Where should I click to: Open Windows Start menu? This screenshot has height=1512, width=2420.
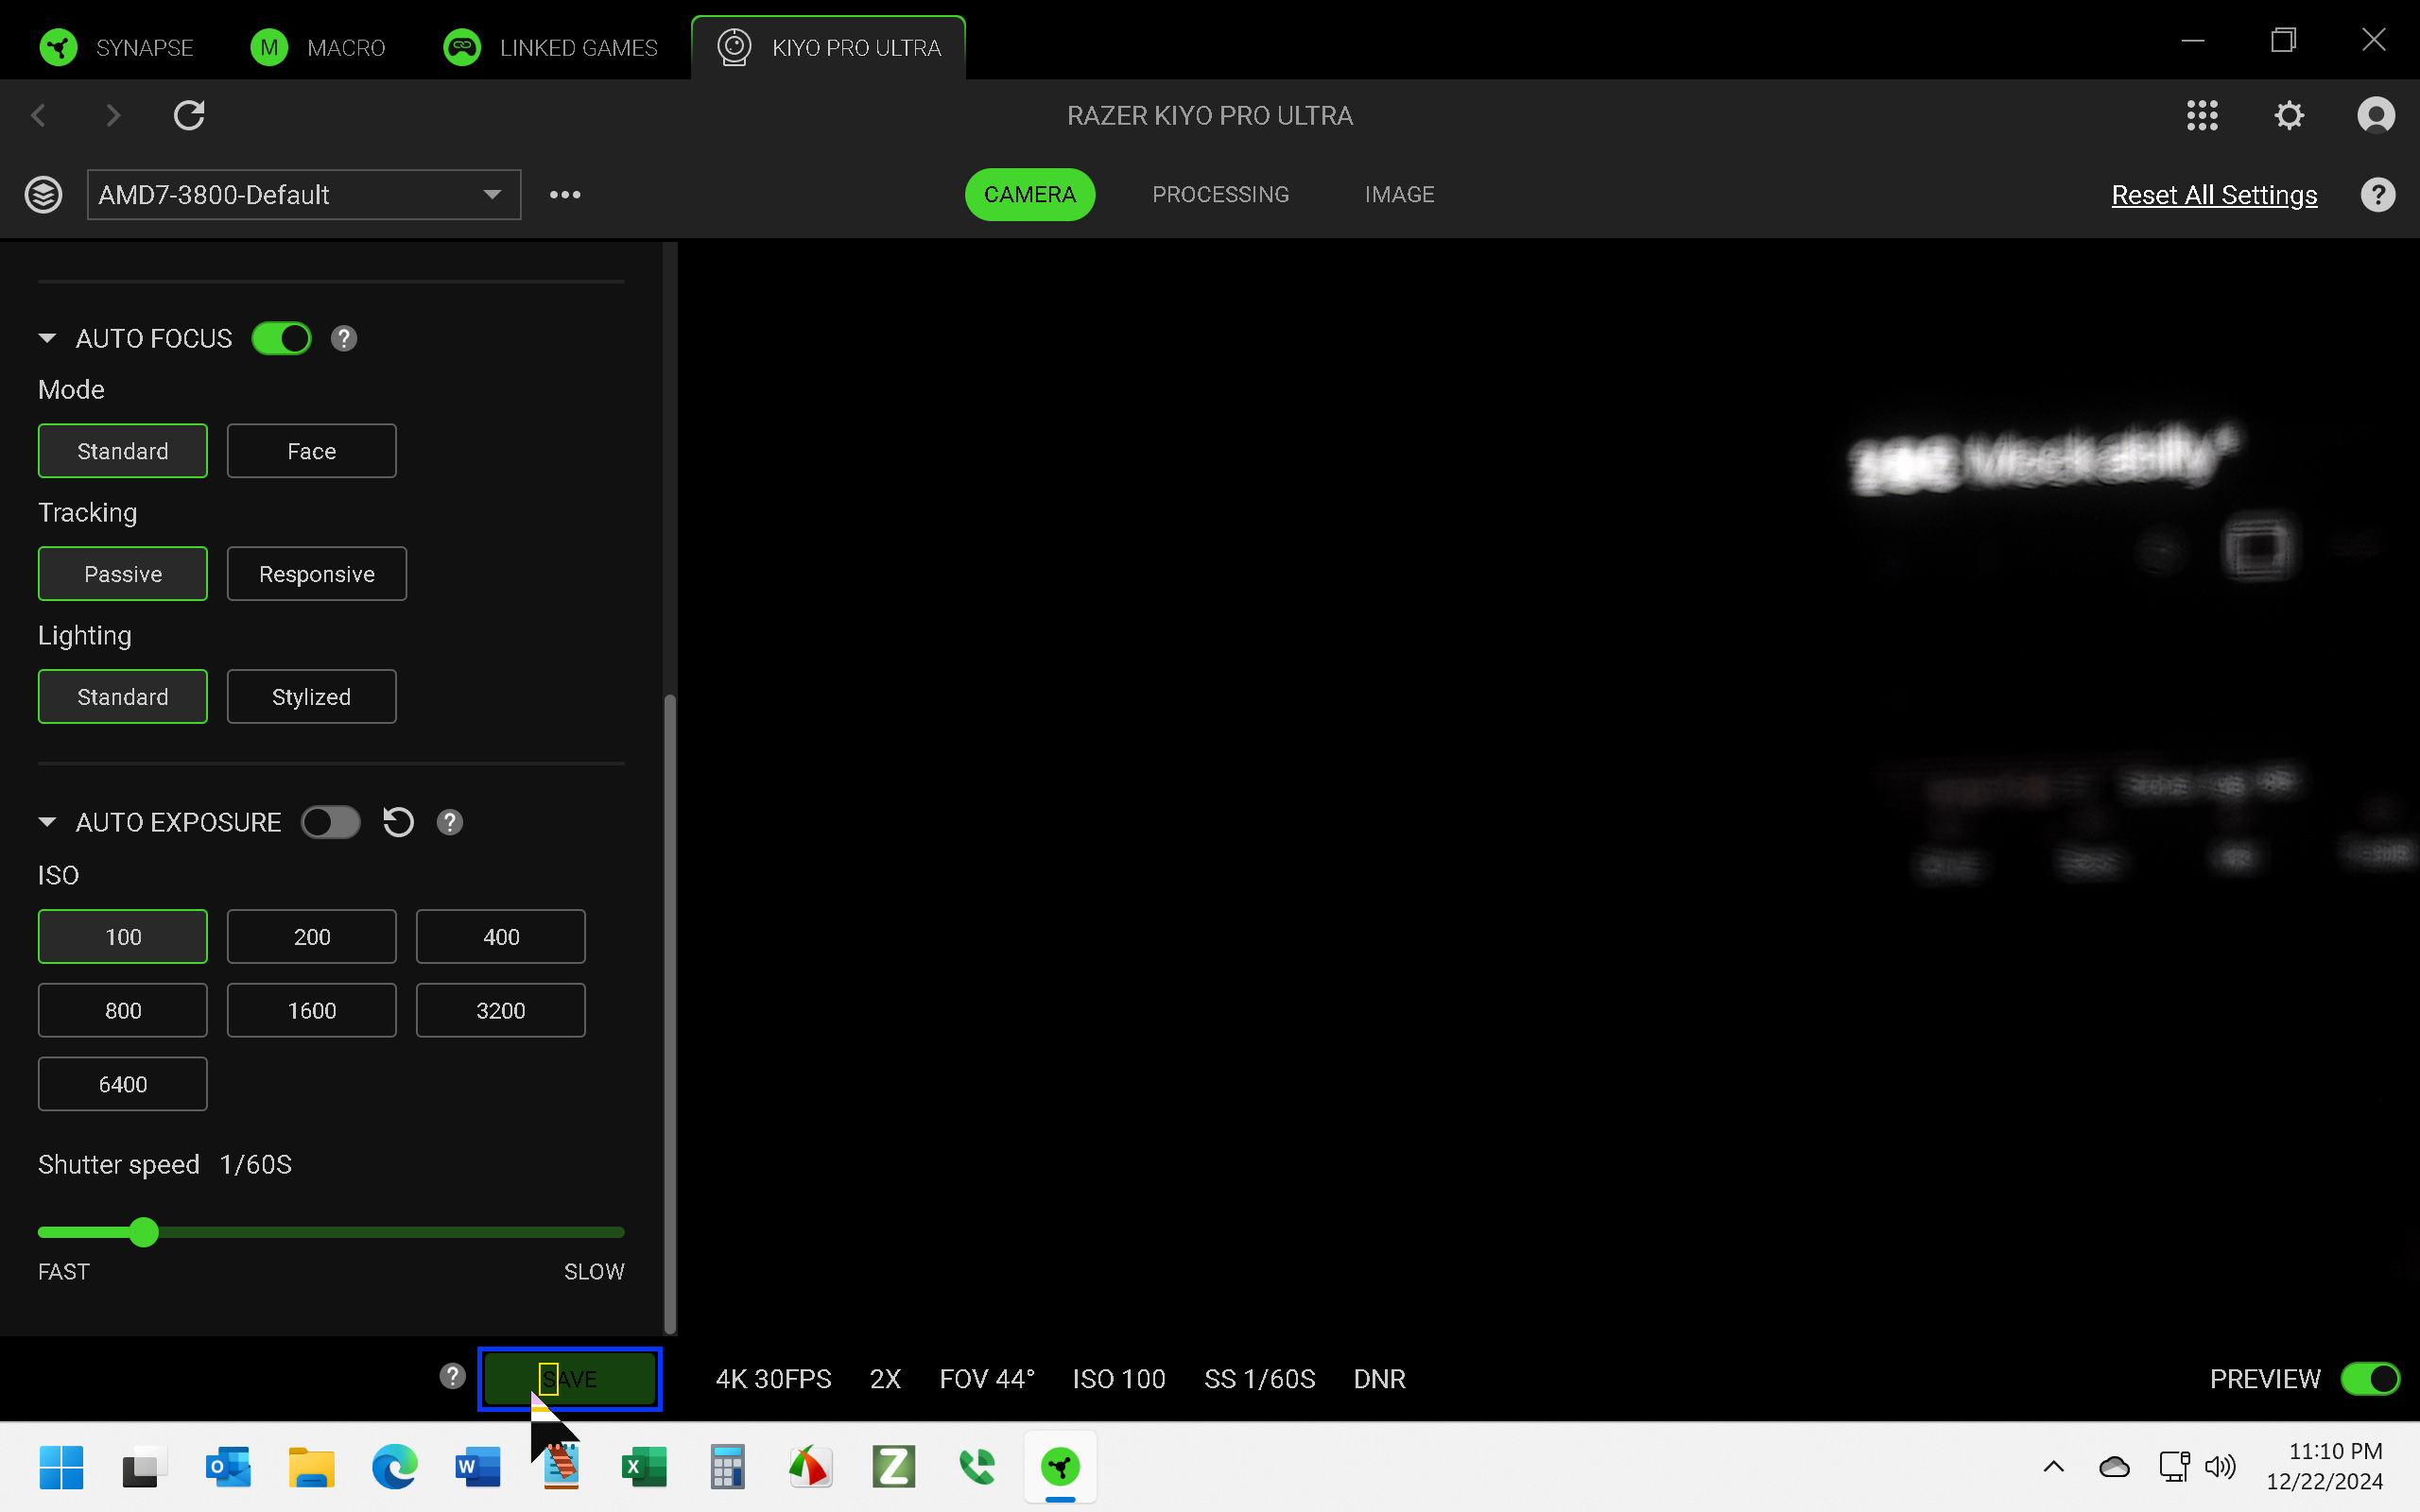coord(61,1467)
